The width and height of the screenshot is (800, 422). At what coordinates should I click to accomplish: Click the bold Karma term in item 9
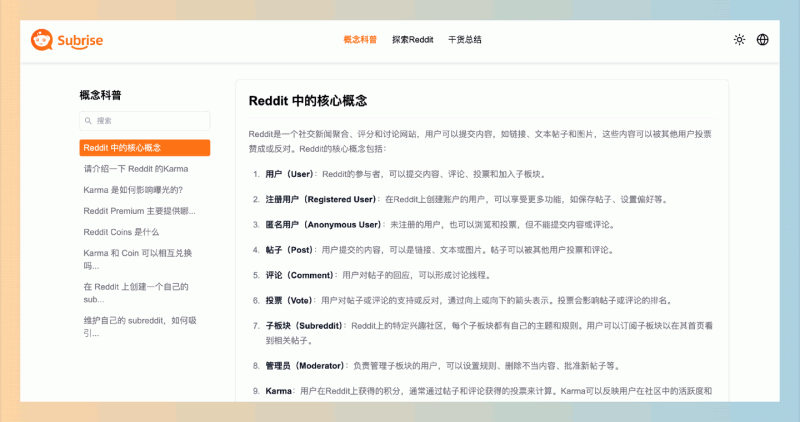coord(279,391)
